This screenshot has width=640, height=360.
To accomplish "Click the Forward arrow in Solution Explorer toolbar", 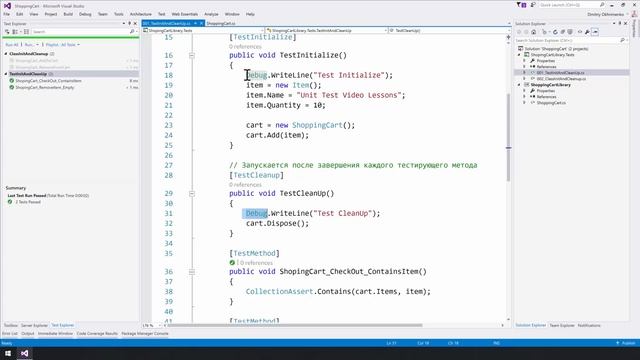I will point(526,32).
